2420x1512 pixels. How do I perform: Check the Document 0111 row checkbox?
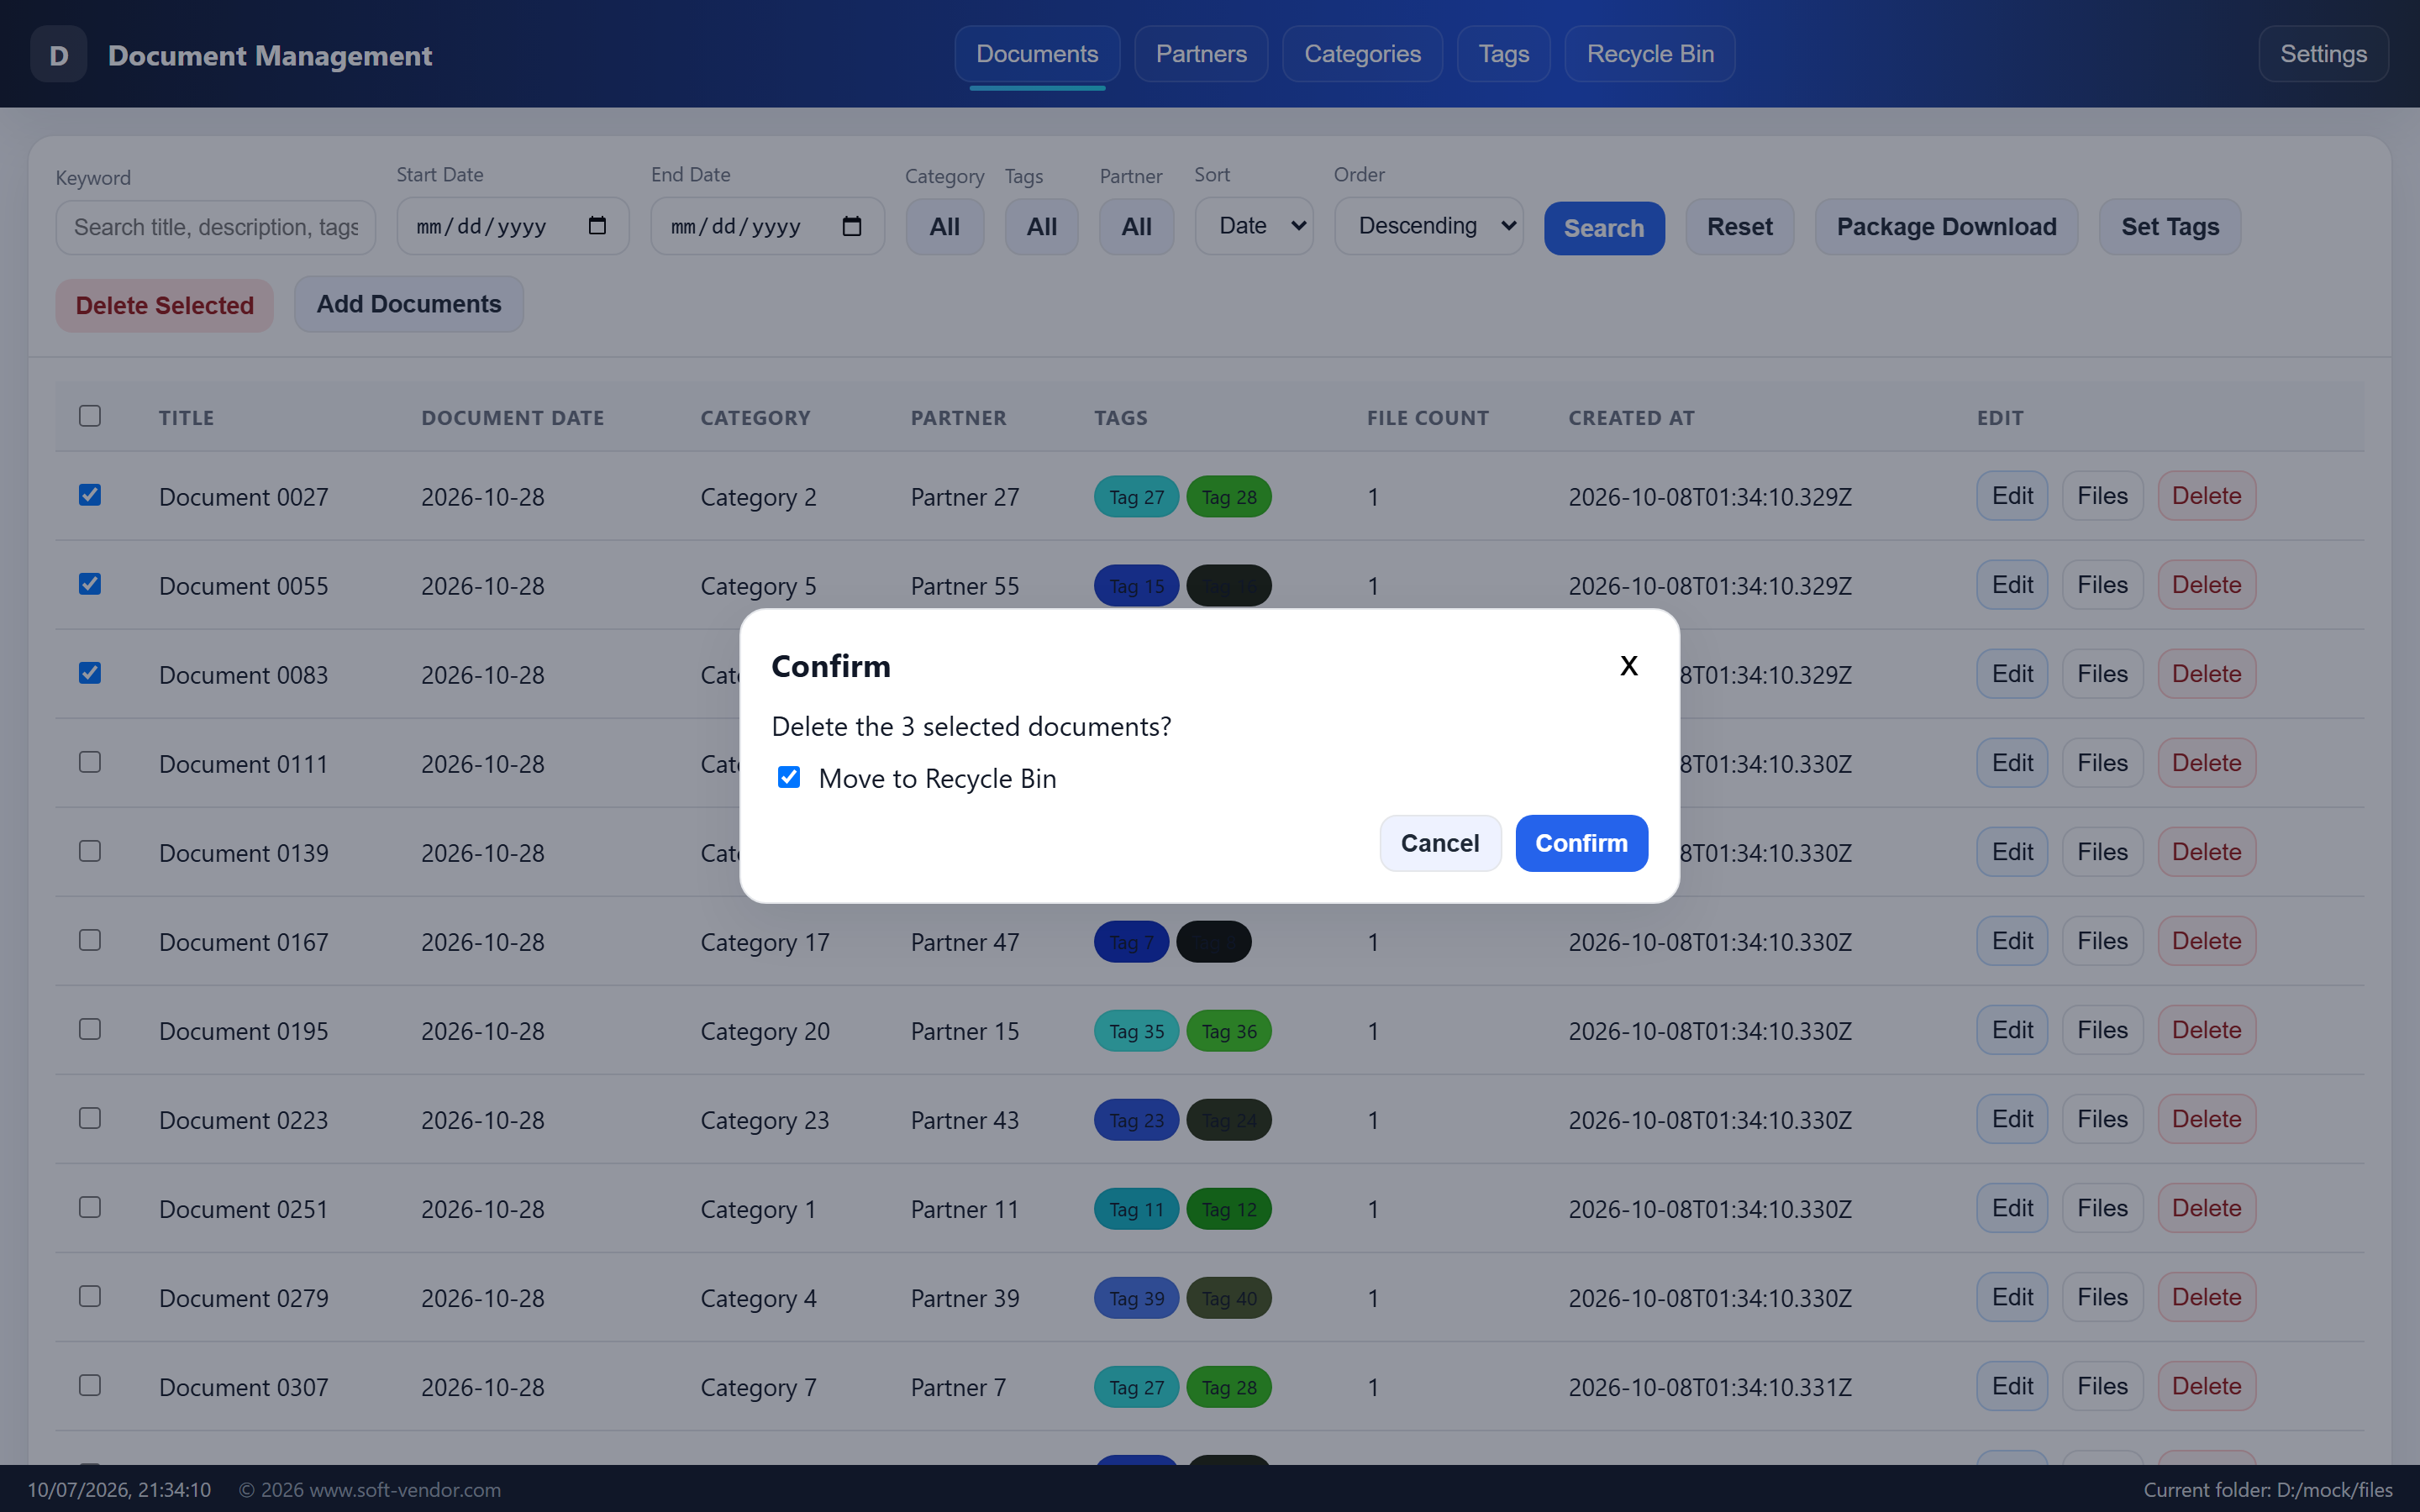pos(90,762)
